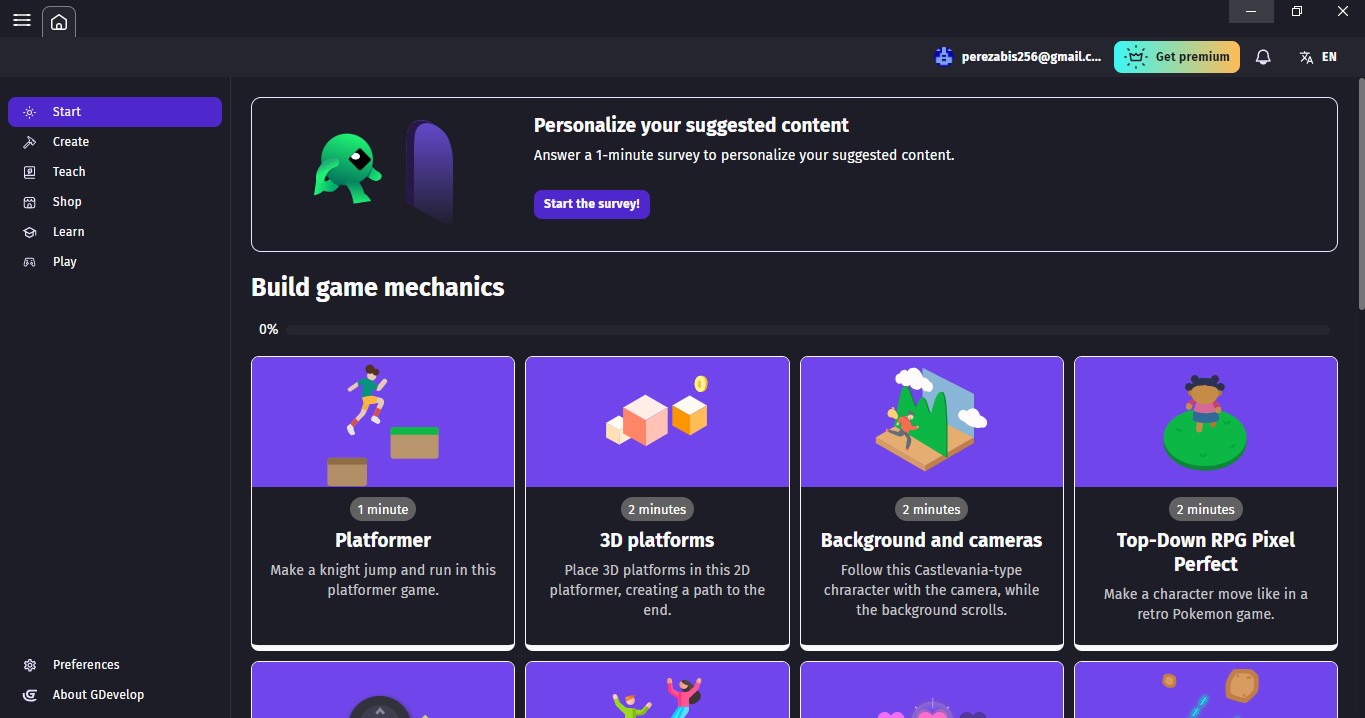Click the About GDevelop logo icon
The image size is (1365, 718).
pos(30,695)
